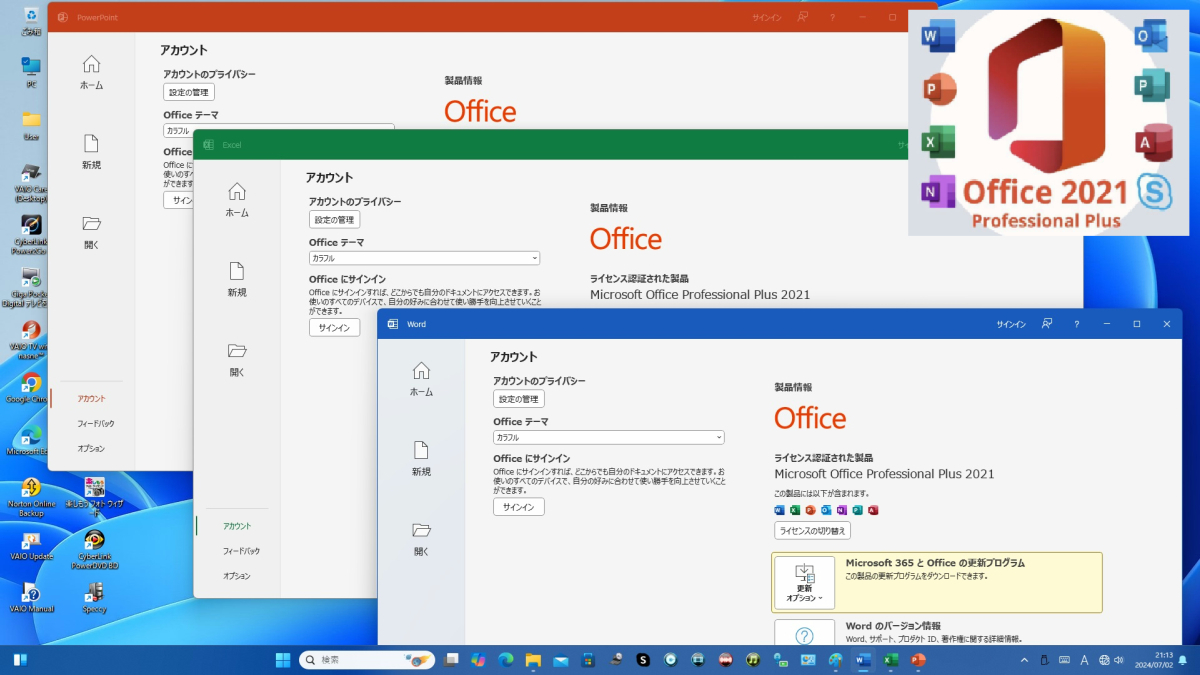Open the Update Options (更新オプション) dropdown in Word
The image size is (1200, 675).
click(x=805, y=583)
